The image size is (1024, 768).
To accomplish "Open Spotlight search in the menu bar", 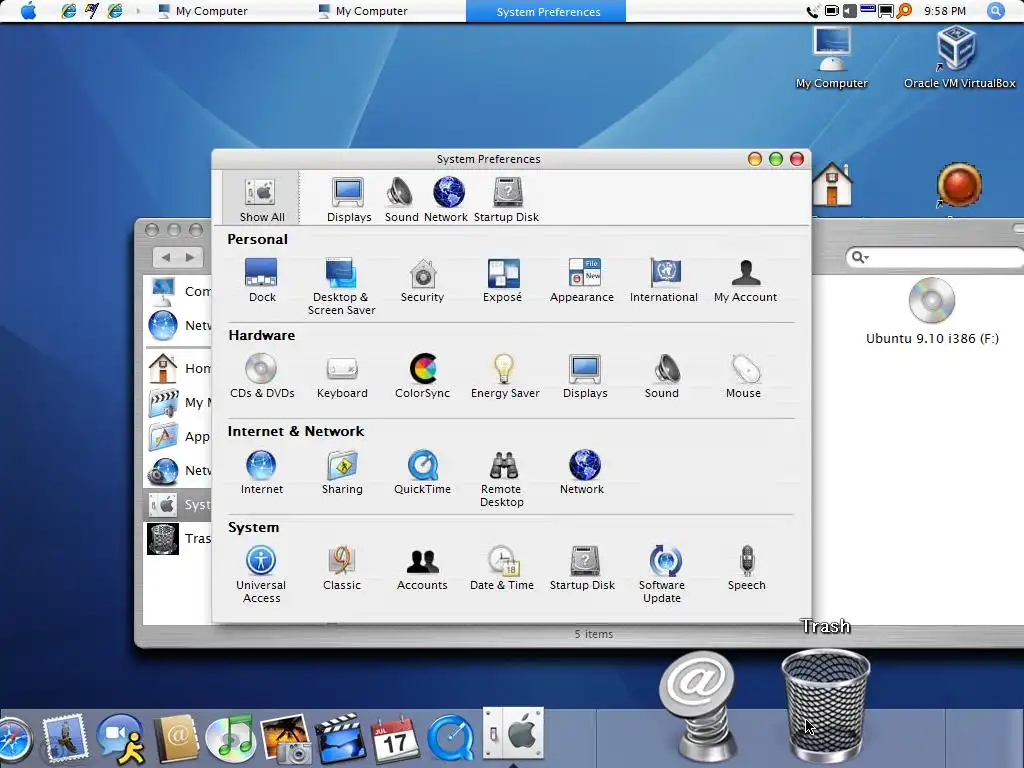I will tap(995, 11).
